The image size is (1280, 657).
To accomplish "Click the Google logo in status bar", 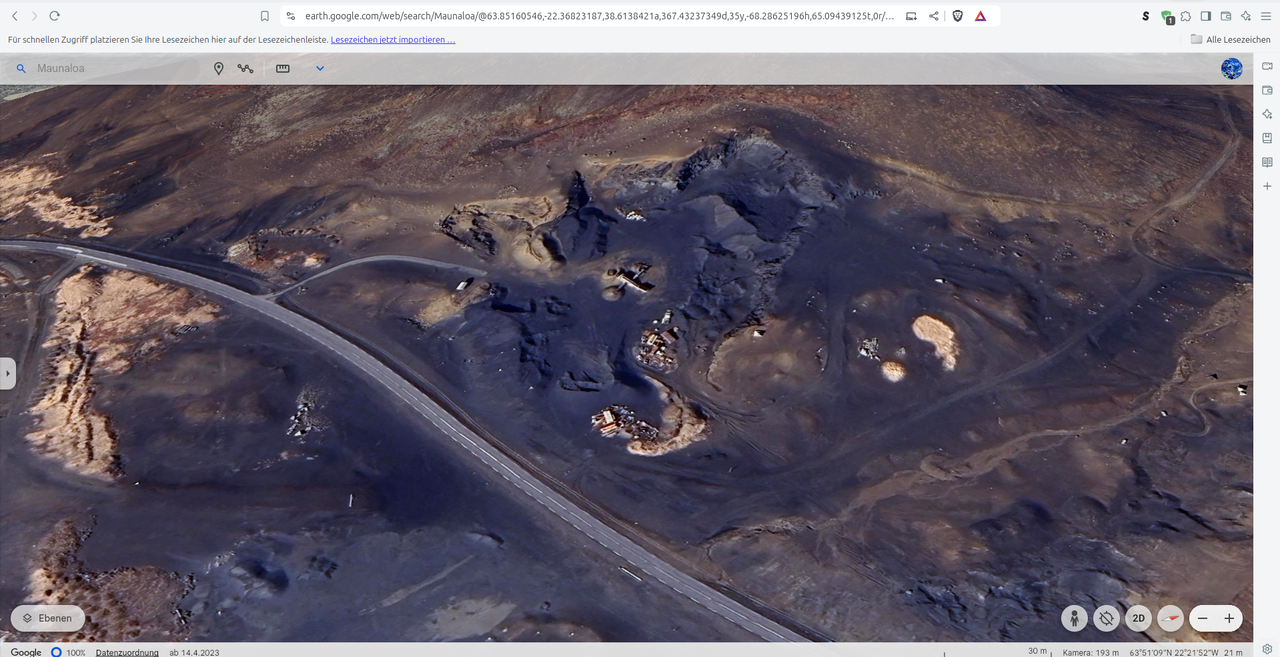I will point(26,652).
